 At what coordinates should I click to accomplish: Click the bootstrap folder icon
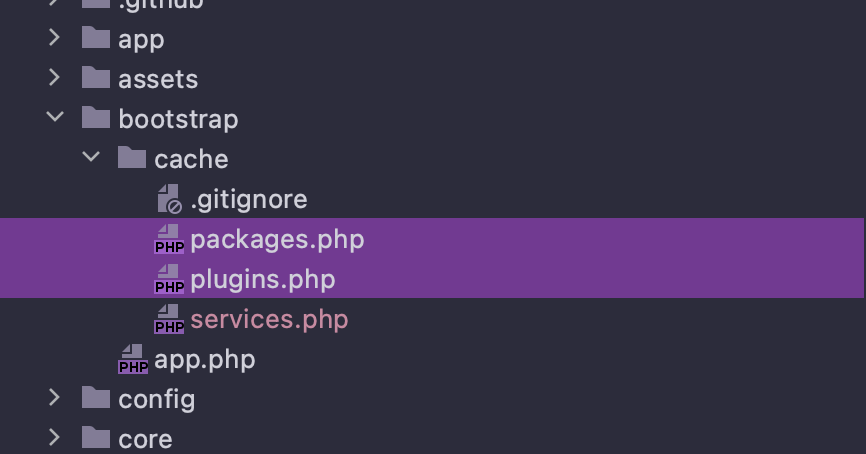pos(96,118)
